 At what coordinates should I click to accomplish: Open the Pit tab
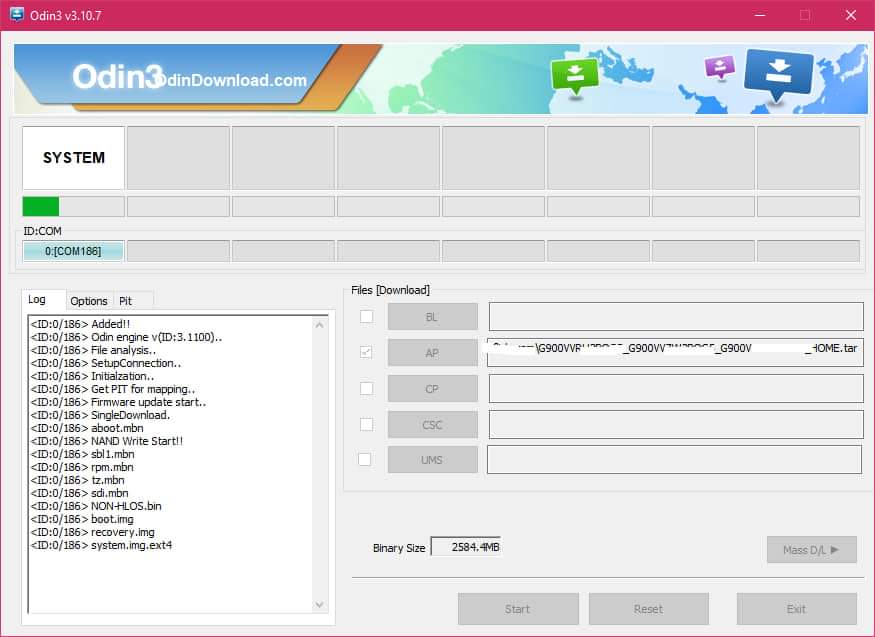tap(133, 301)
